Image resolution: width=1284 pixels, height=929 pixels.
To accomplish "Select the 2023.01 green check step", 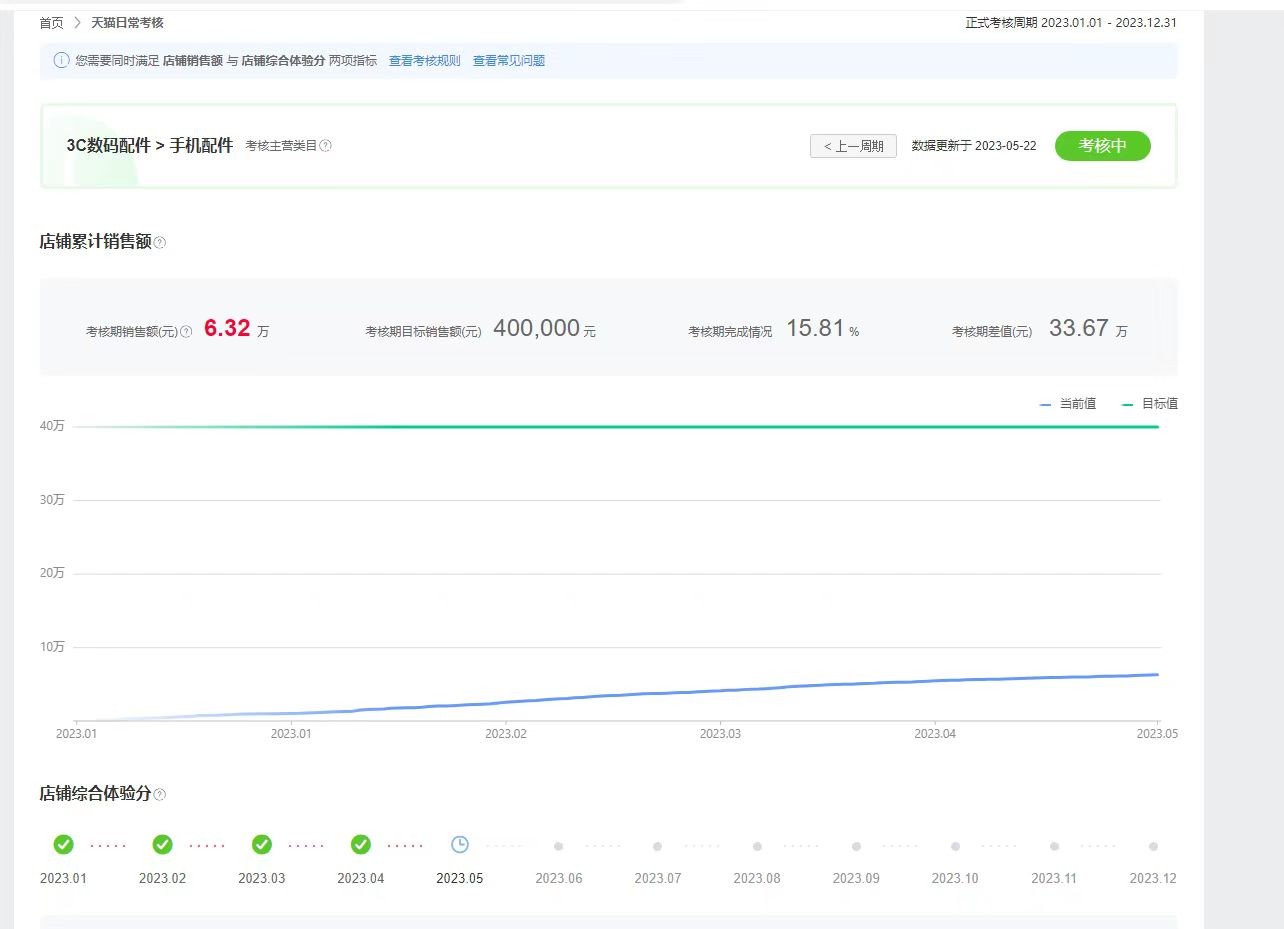I will [x=63, y=845].
